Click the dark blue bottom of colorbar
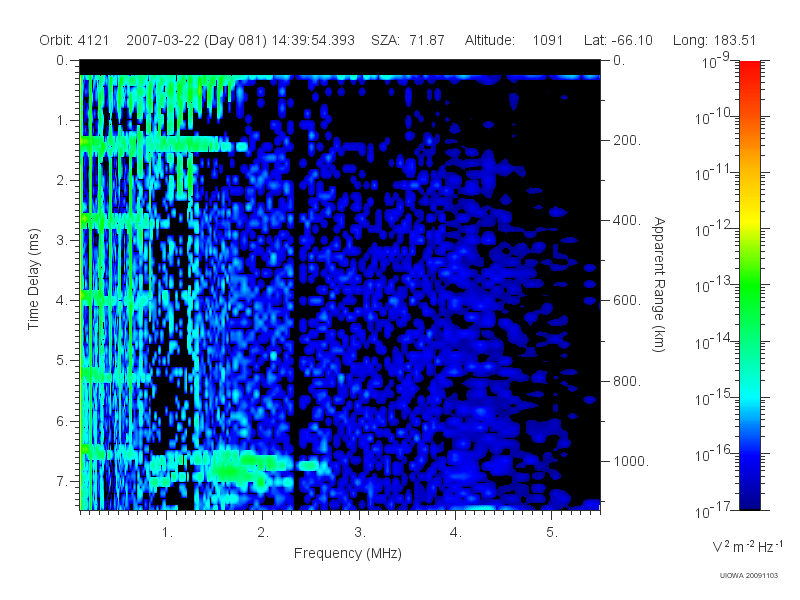The width and height of the screenshot is (800, 600). click(x=749, y=497)
